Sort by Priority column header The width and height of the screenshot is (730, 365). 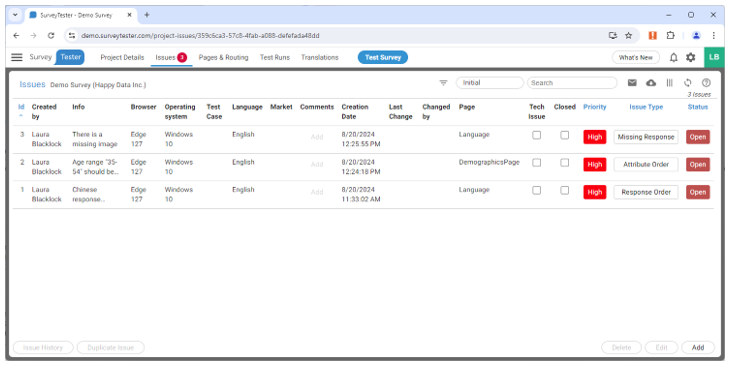coord(595,107)
